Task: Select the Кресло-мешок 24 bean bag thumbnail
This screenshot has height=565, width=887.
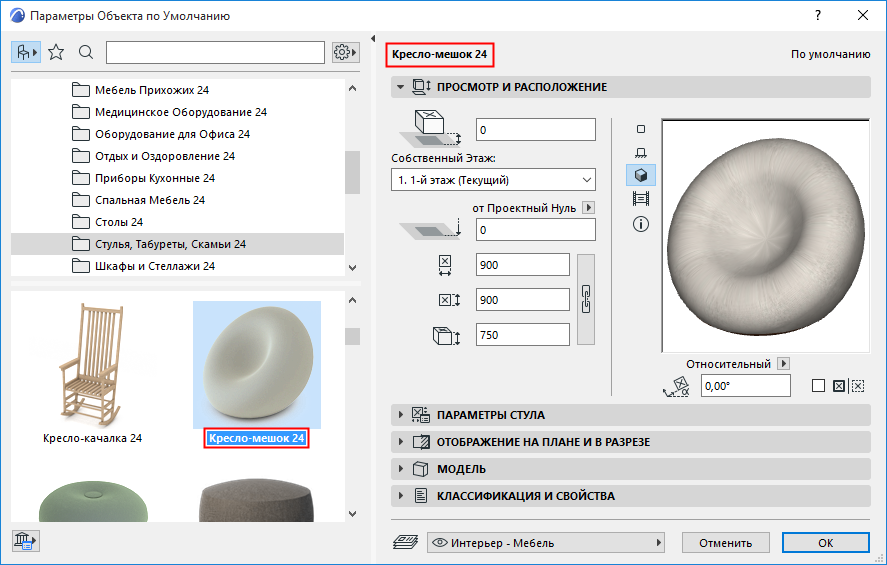Action: (257, 365)
